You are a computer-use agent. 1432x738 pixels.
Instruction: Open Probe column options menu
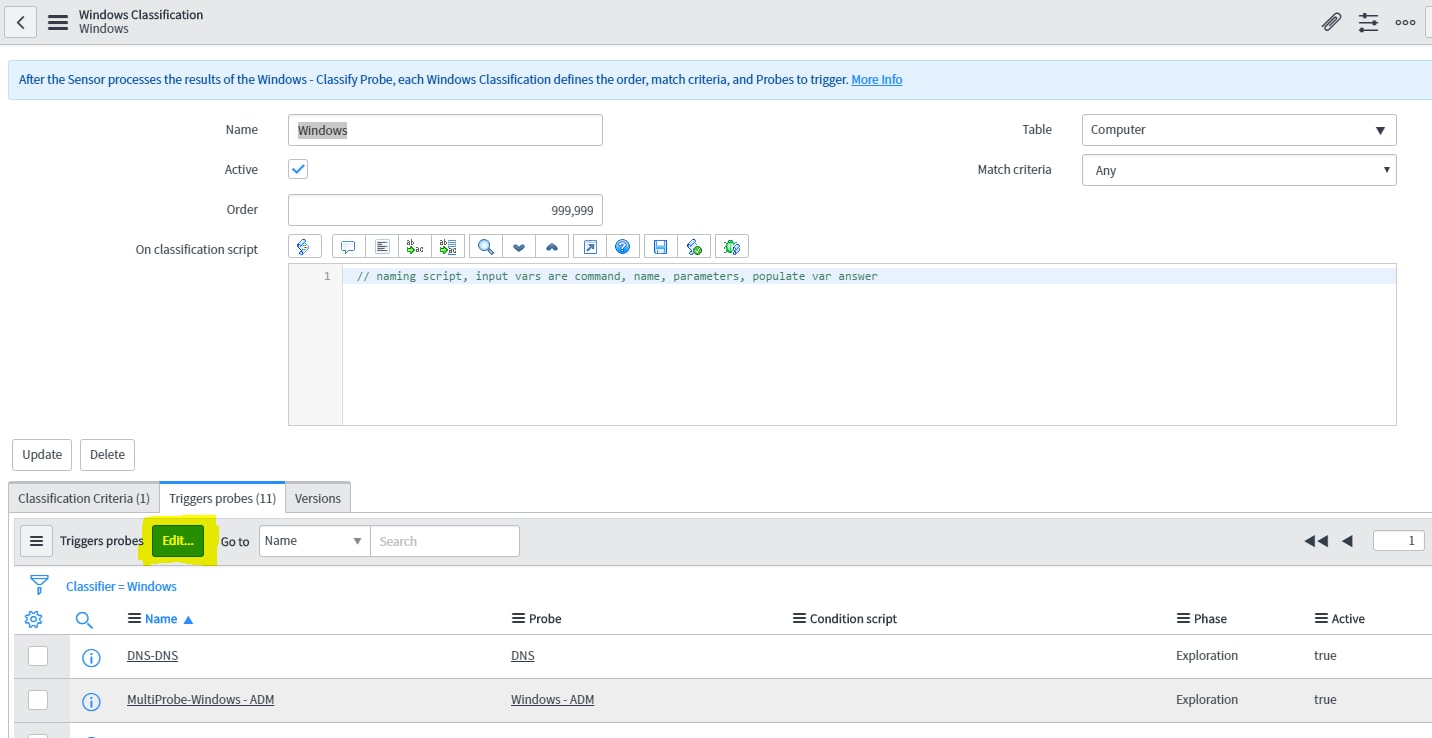point(518,619)
